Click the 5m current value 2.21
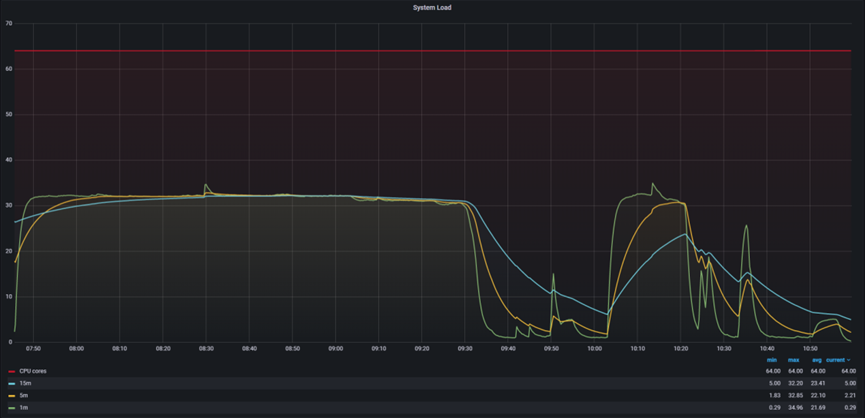 tap(850, 395)
